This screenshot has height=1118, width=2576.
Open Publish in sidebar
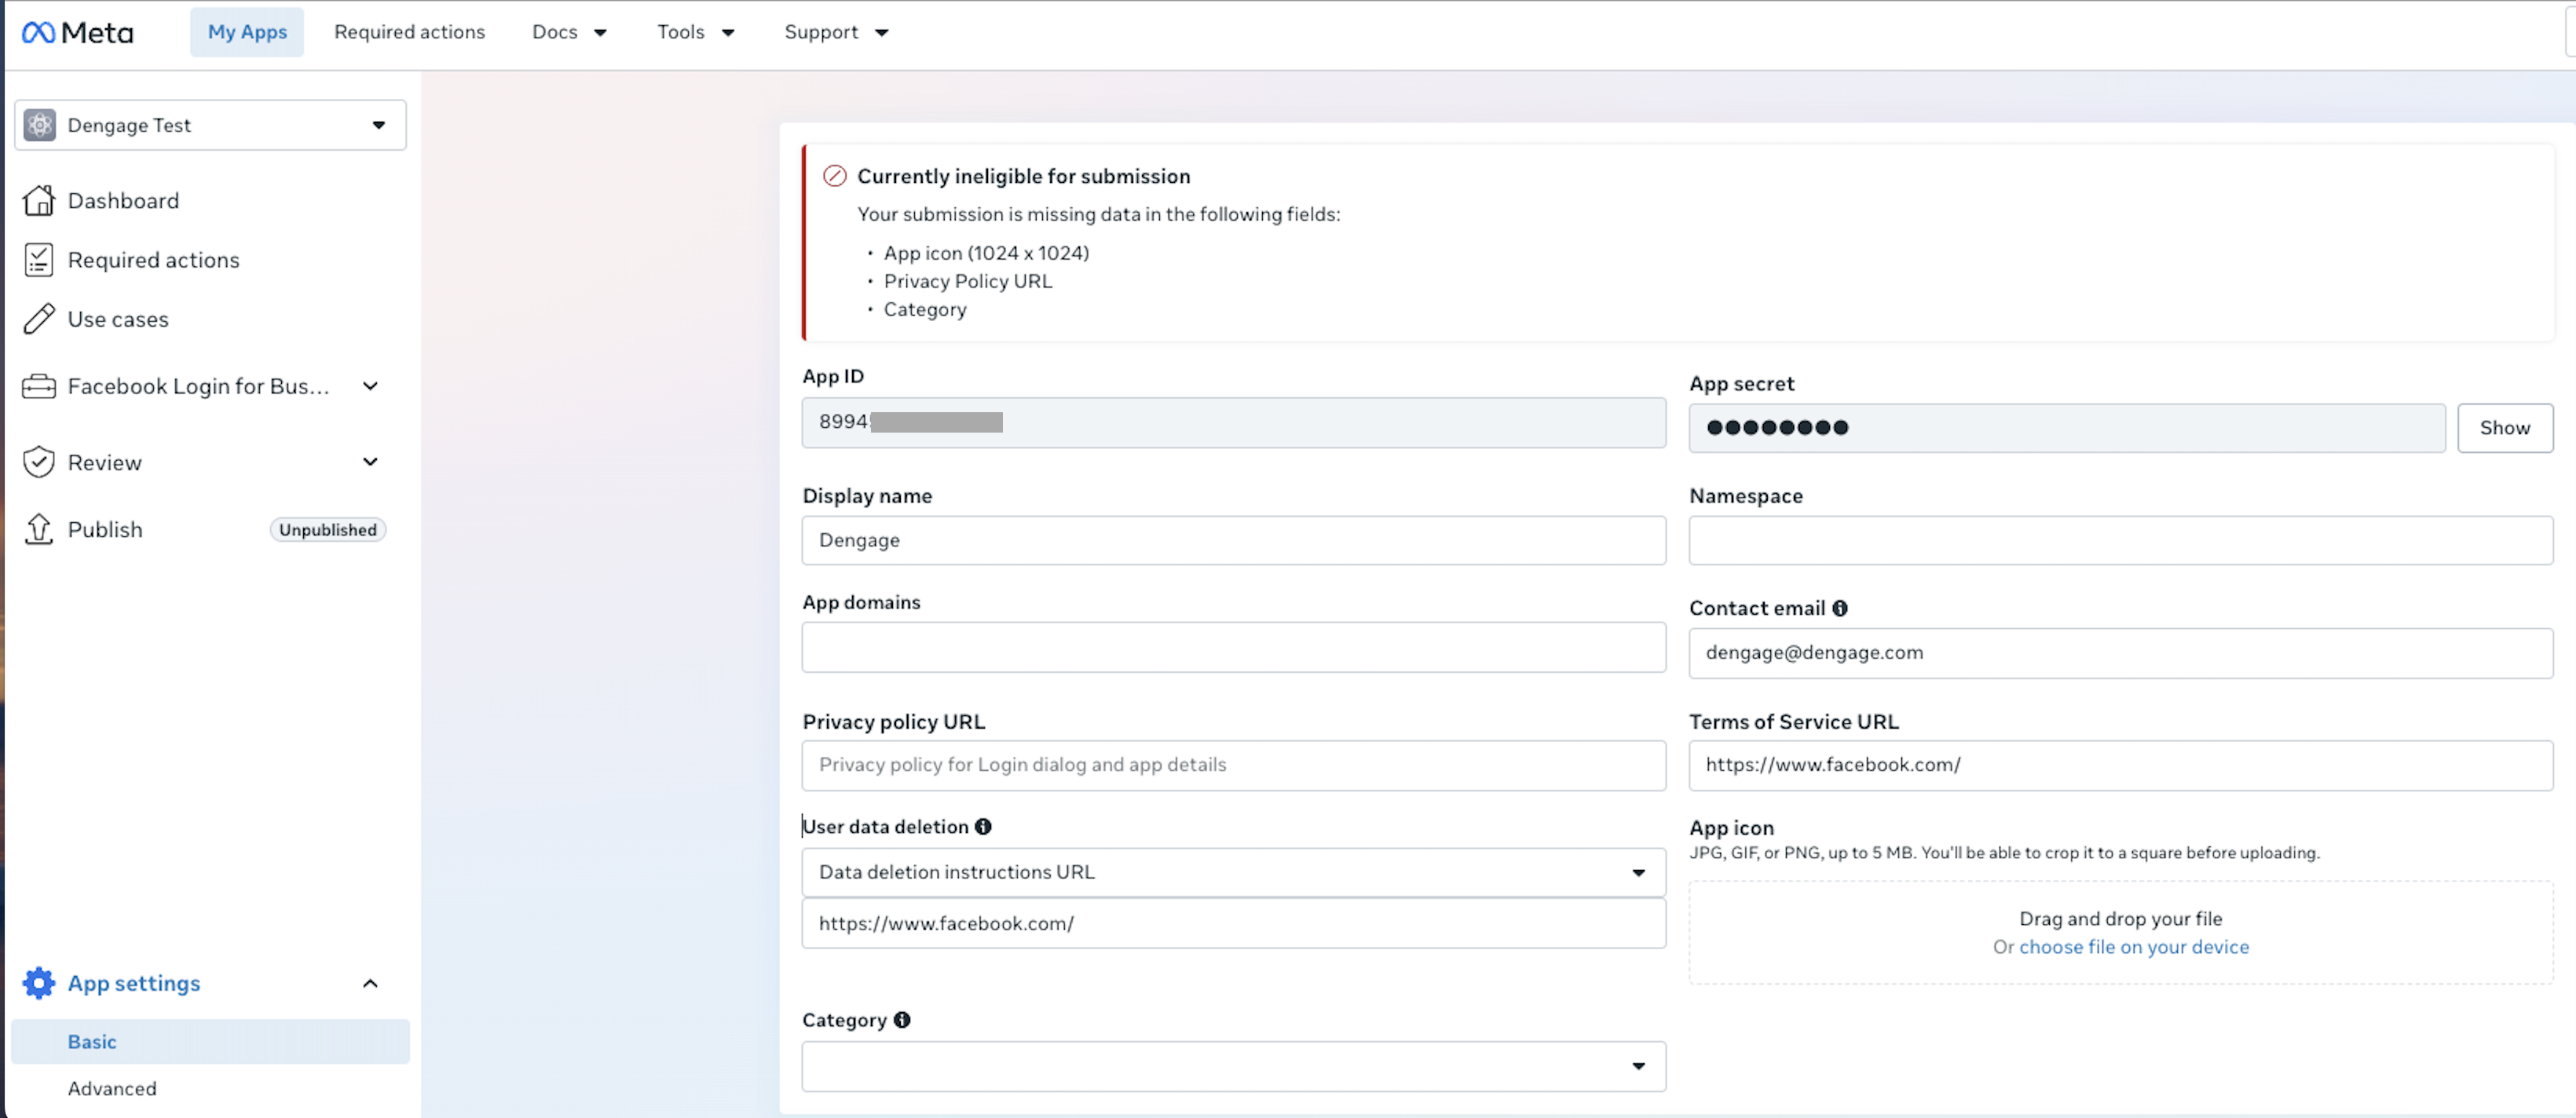click(x=105, y=529)
